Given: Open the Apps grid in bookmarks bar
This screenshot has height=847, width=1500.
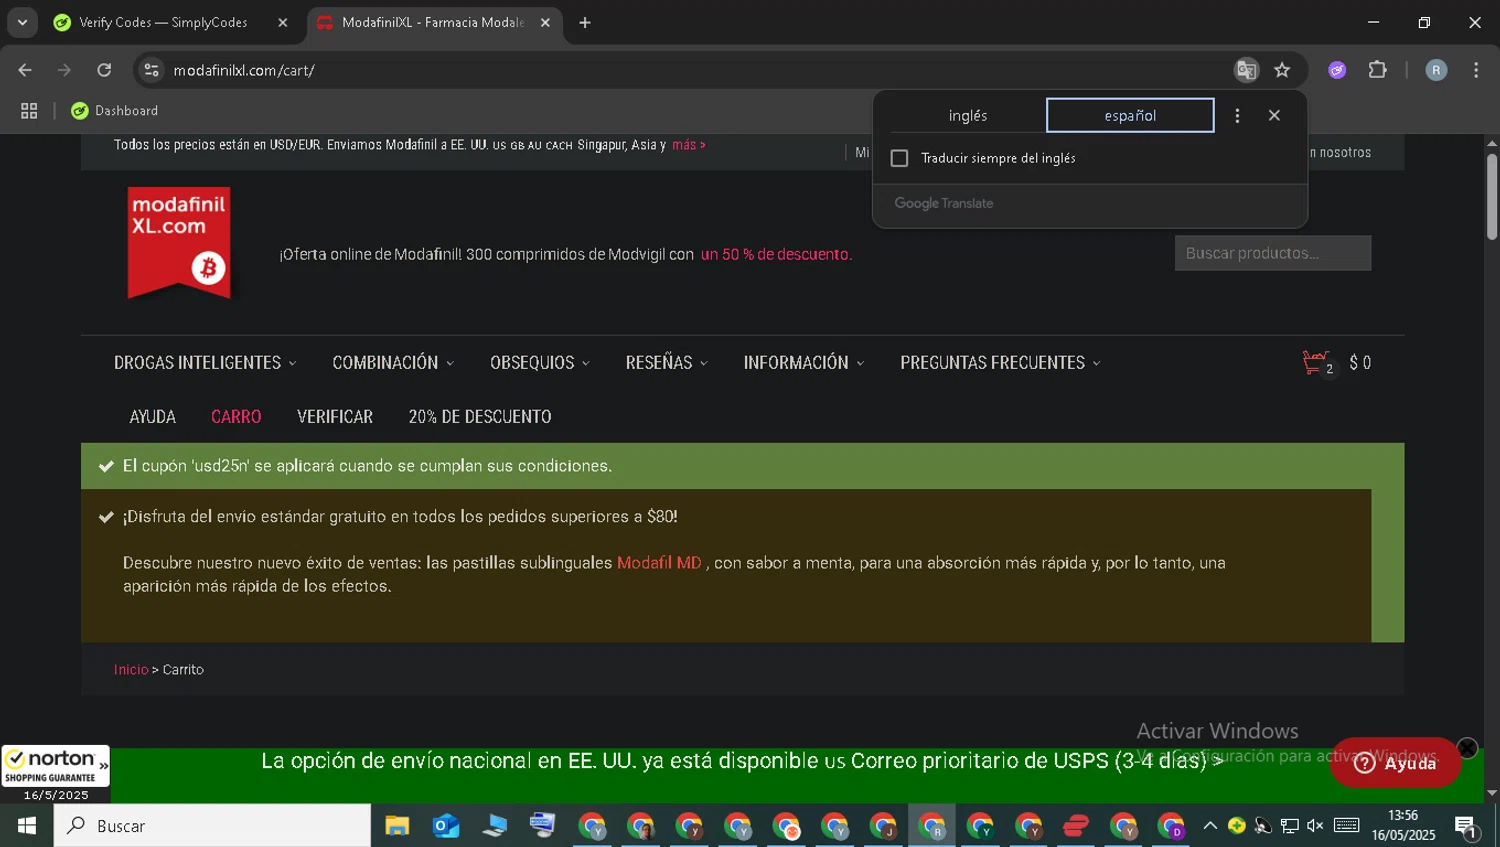Looking at the screenshot, I should pos(29,111).
